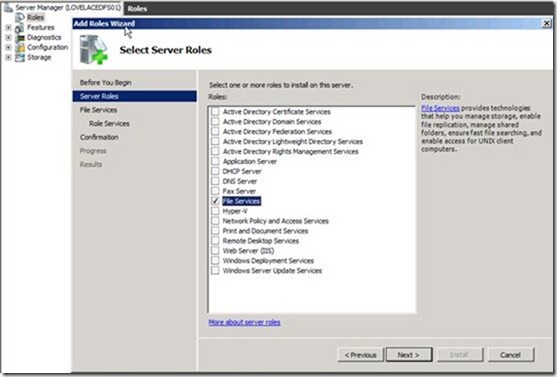This screenshot has height=377, width=557.
Task: Click the Storage node icon
Action: click(x=20, y=57)
